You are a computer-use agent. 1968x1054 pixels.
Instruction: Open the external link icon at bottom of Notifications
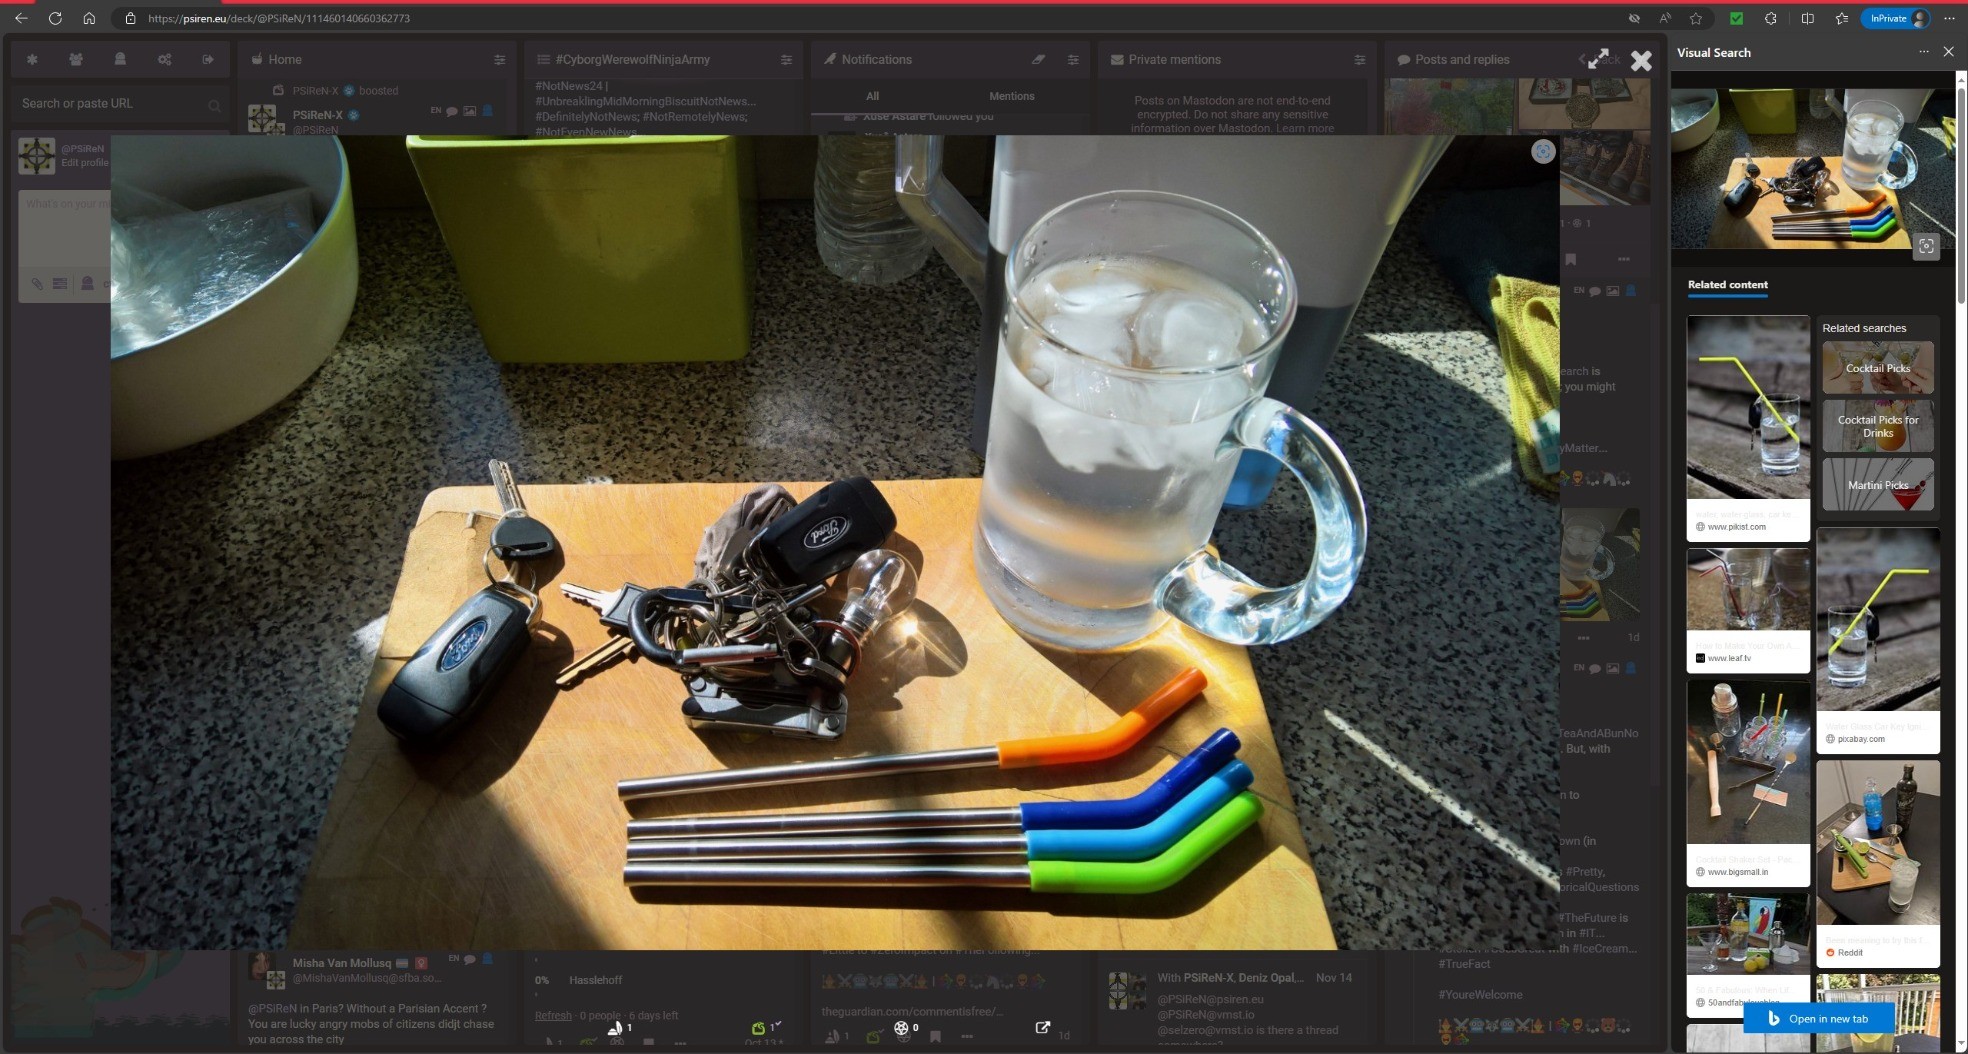(x=1042, y=1028)
